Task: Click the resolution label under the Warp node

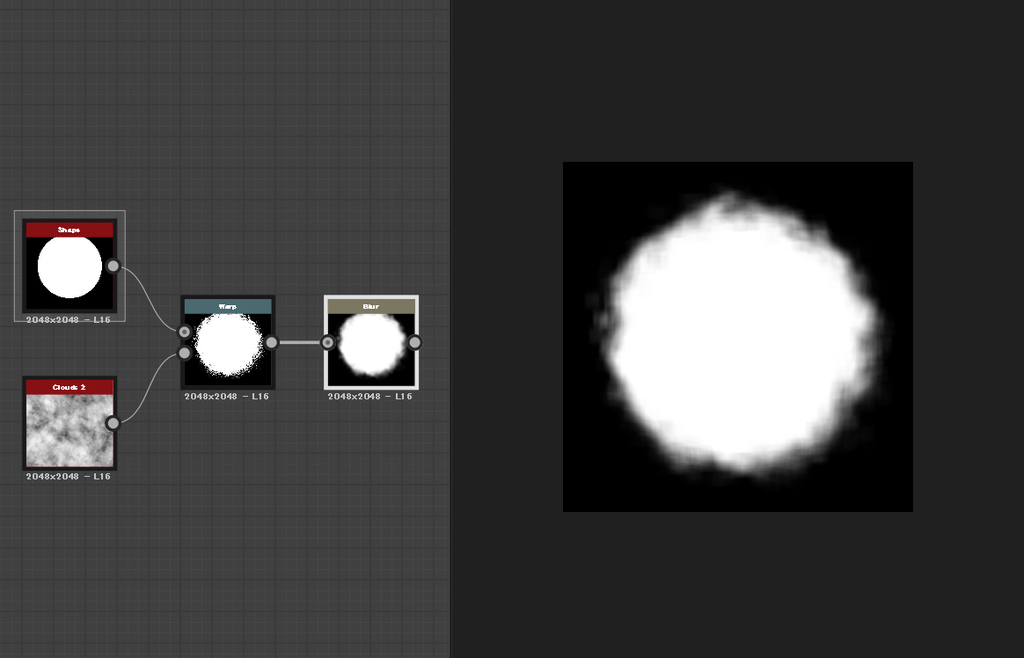Action: (227, 396)
